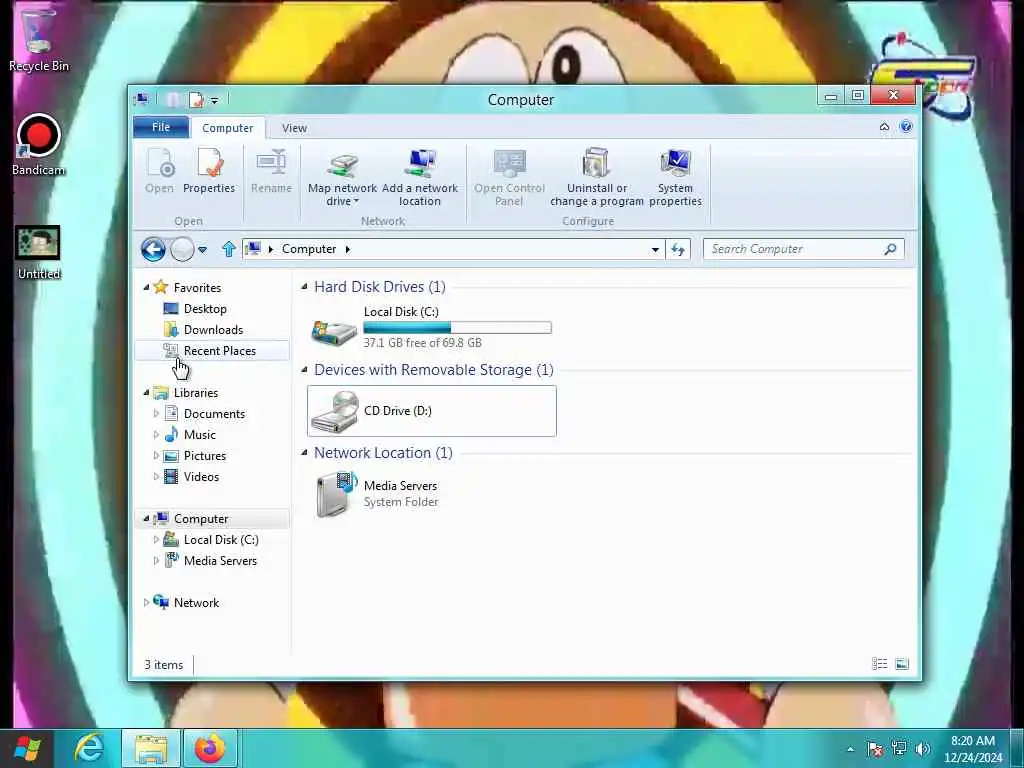Image resolution: width=1024 pixels, height=768 pixels.
Task: Select Recent Places in sidebar
Action: click(212, 351)
